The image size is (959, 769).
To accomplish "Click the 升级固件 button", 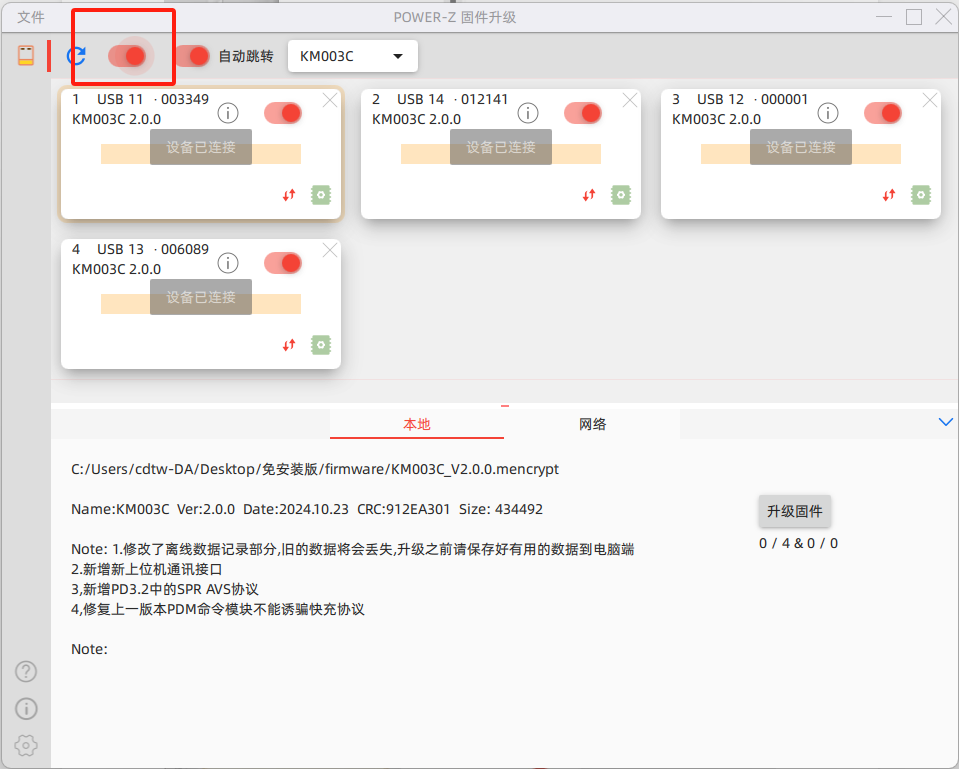I will click(x=794, y=511).
